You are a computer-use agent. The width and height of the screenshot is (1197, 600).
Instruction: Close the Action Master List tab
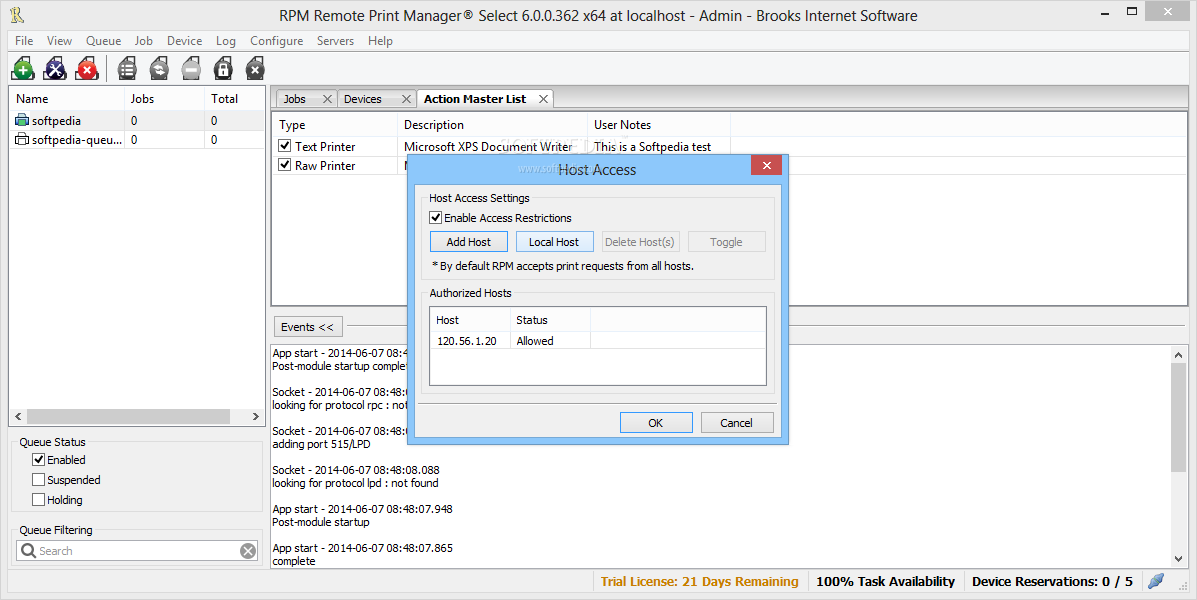point(543,99)
